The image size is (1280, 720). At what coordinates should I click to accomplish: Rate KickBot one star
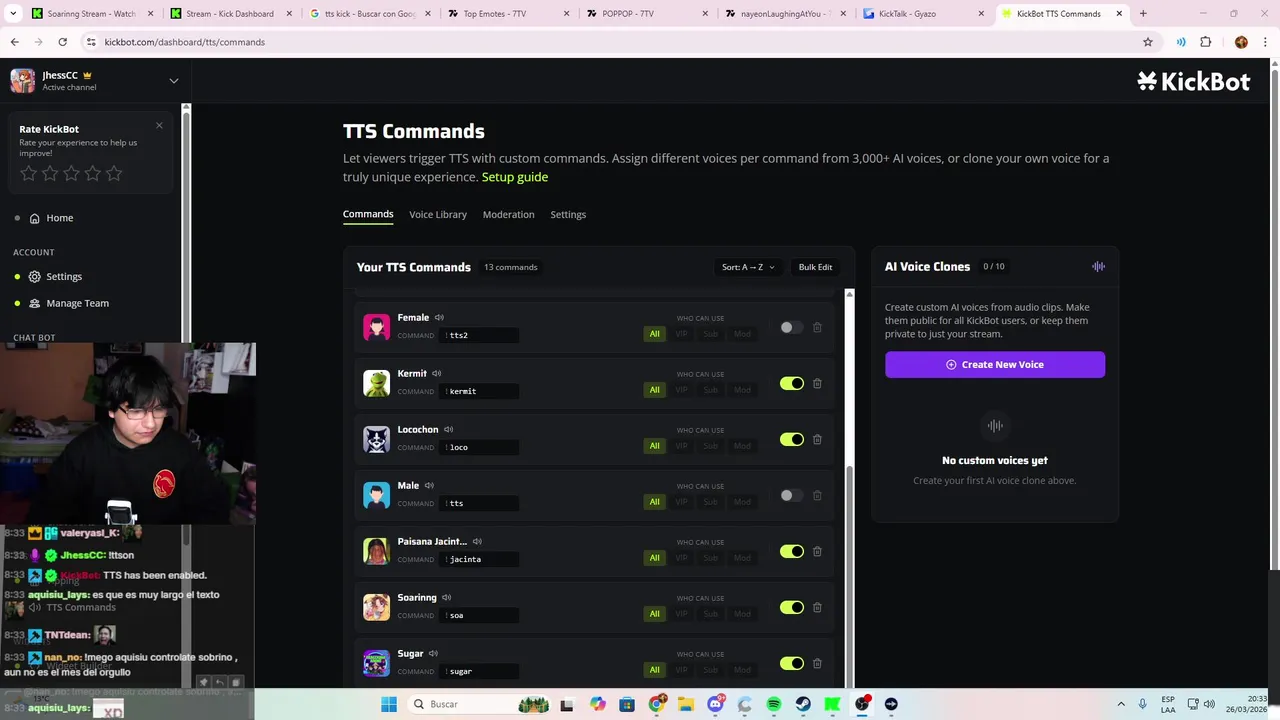pos(28,174)
